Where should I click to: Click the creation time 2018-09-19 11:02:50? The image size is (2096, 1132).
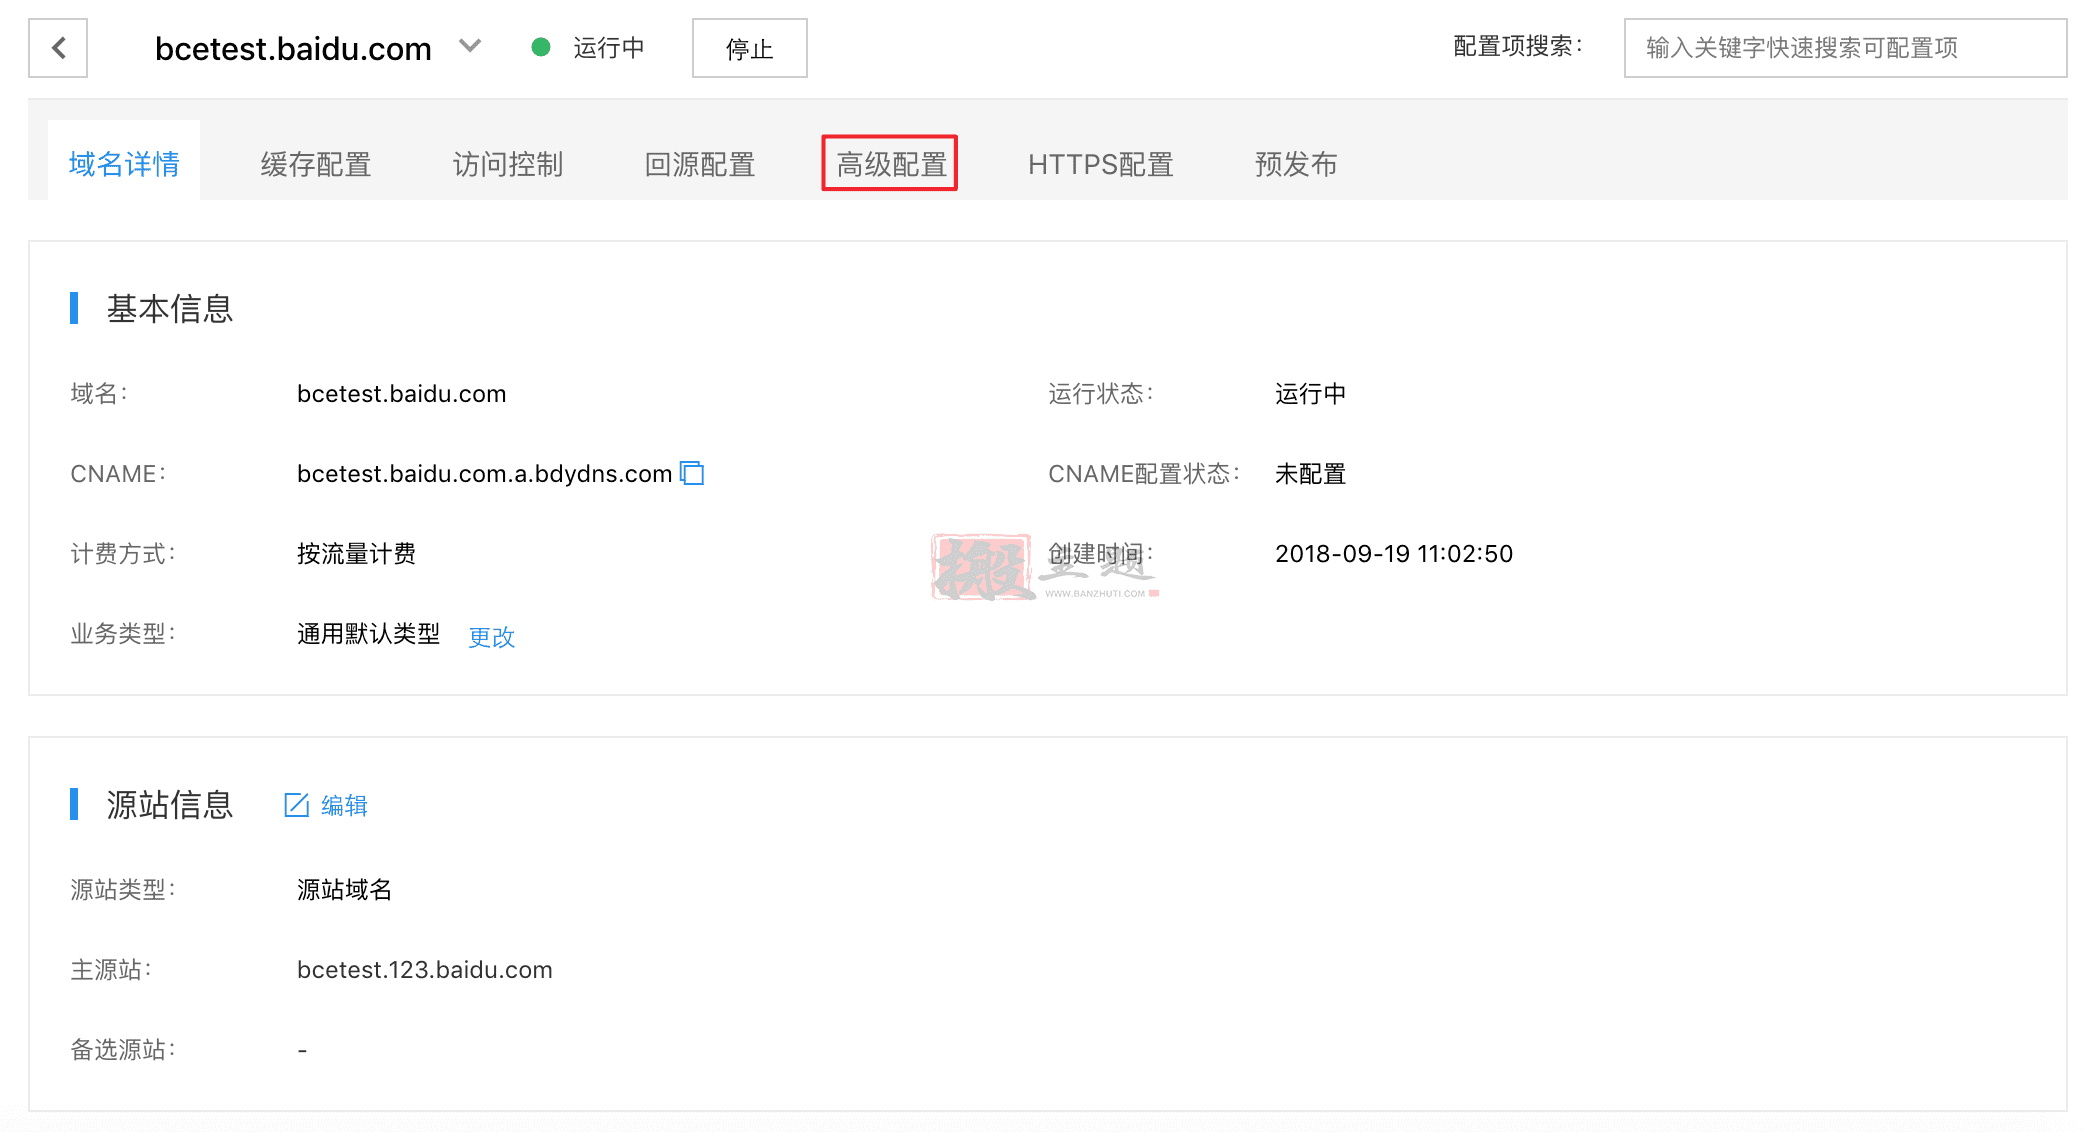[1394, 554]
